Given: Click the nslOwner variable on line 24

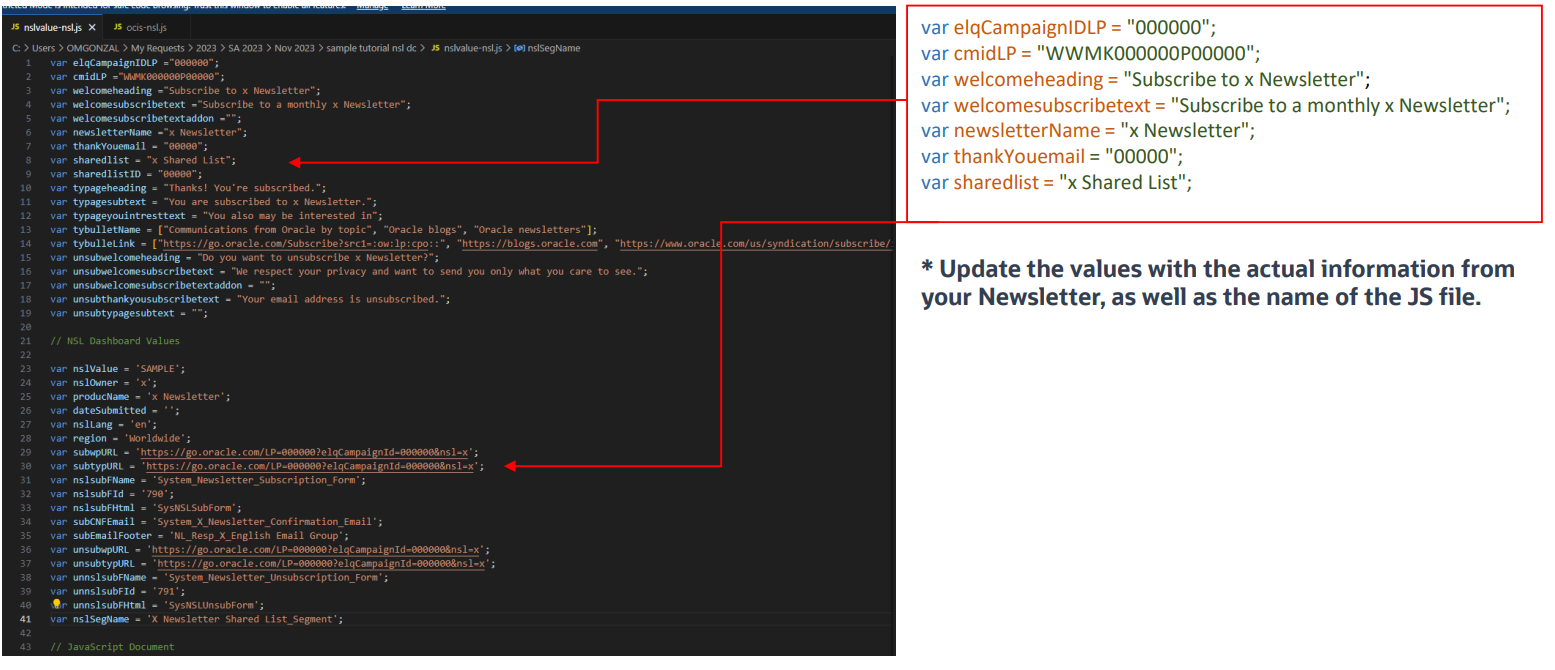Looking at the screenshot, I should point(98,383).
